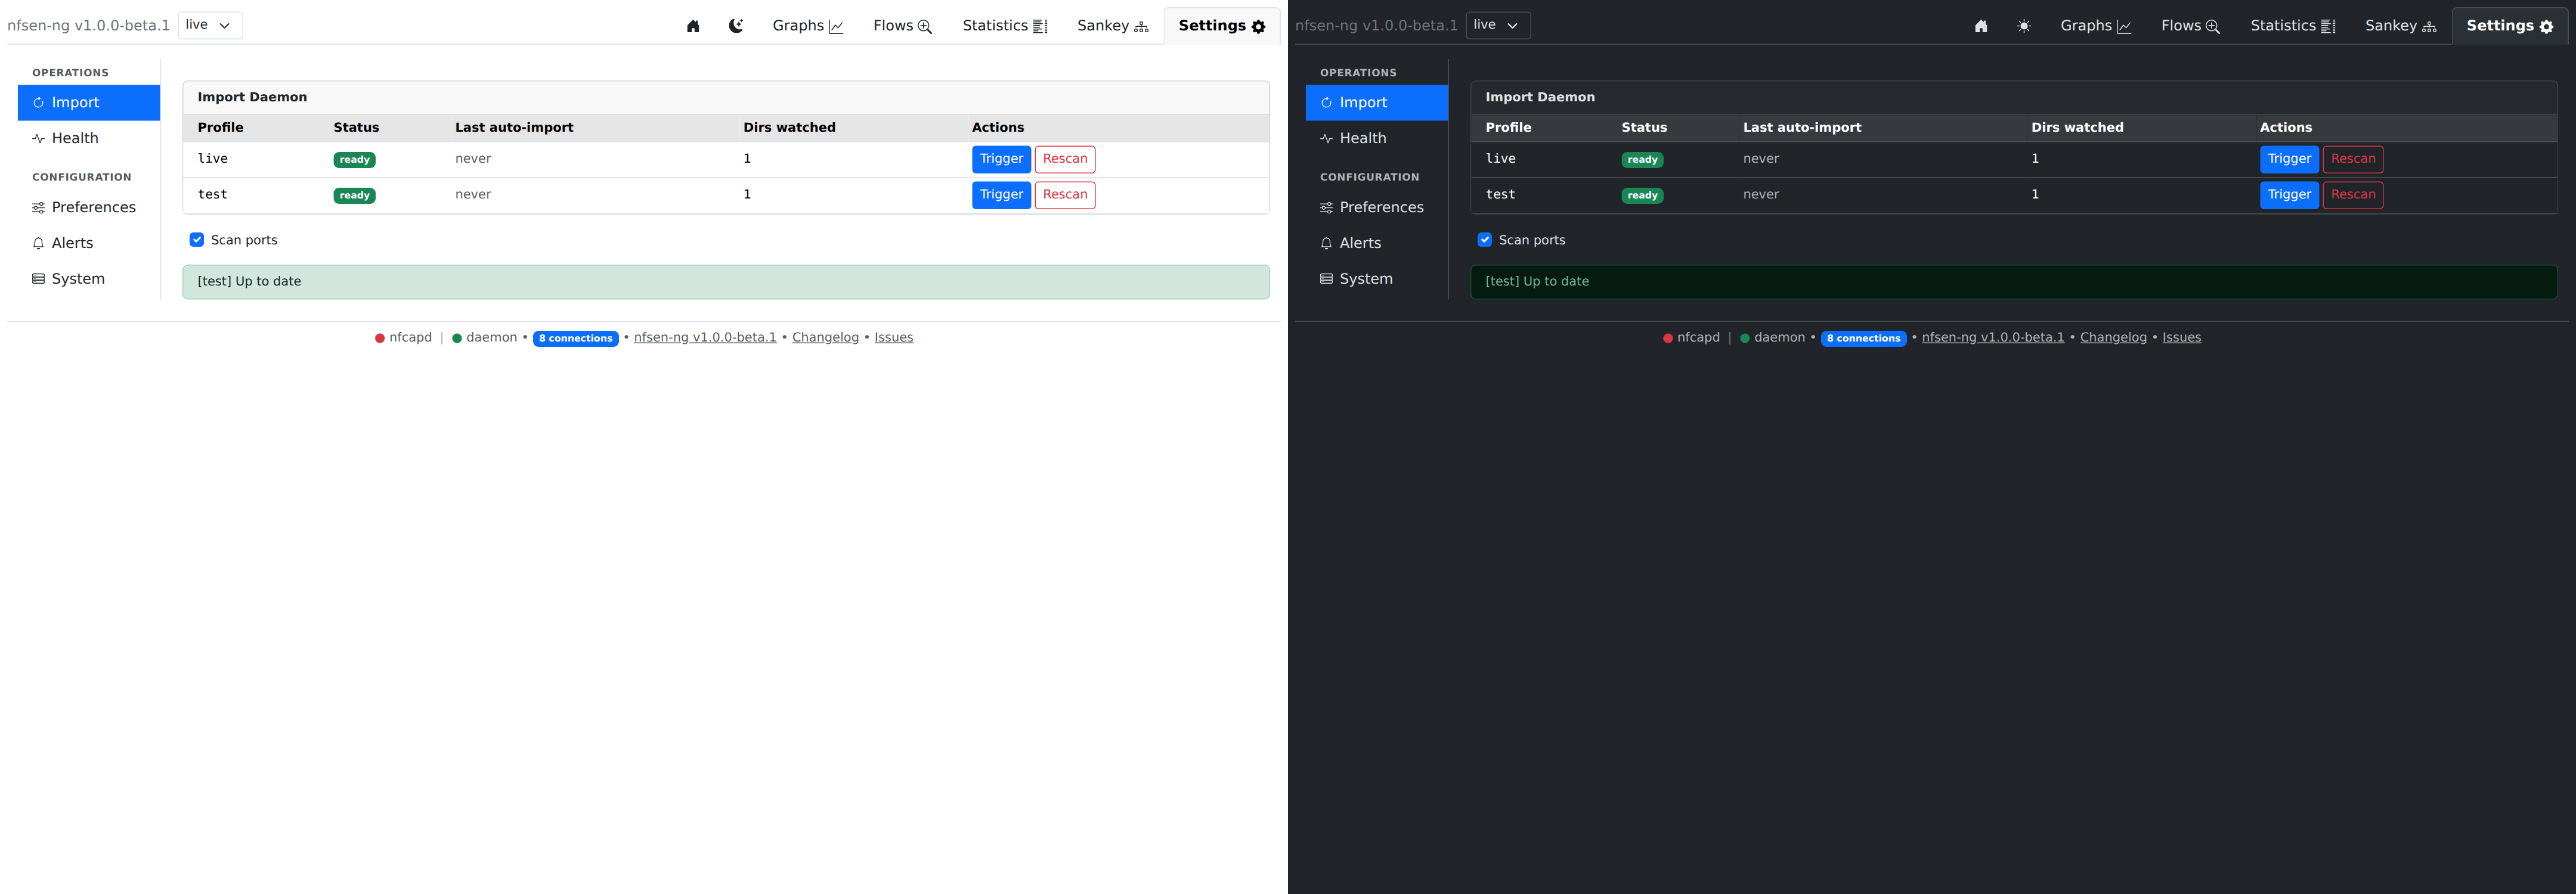Image resolution: width=2576 pixels, height=894 pixels.
Task: Switch to light mode via sun icon
Action: coord(2024,26)
